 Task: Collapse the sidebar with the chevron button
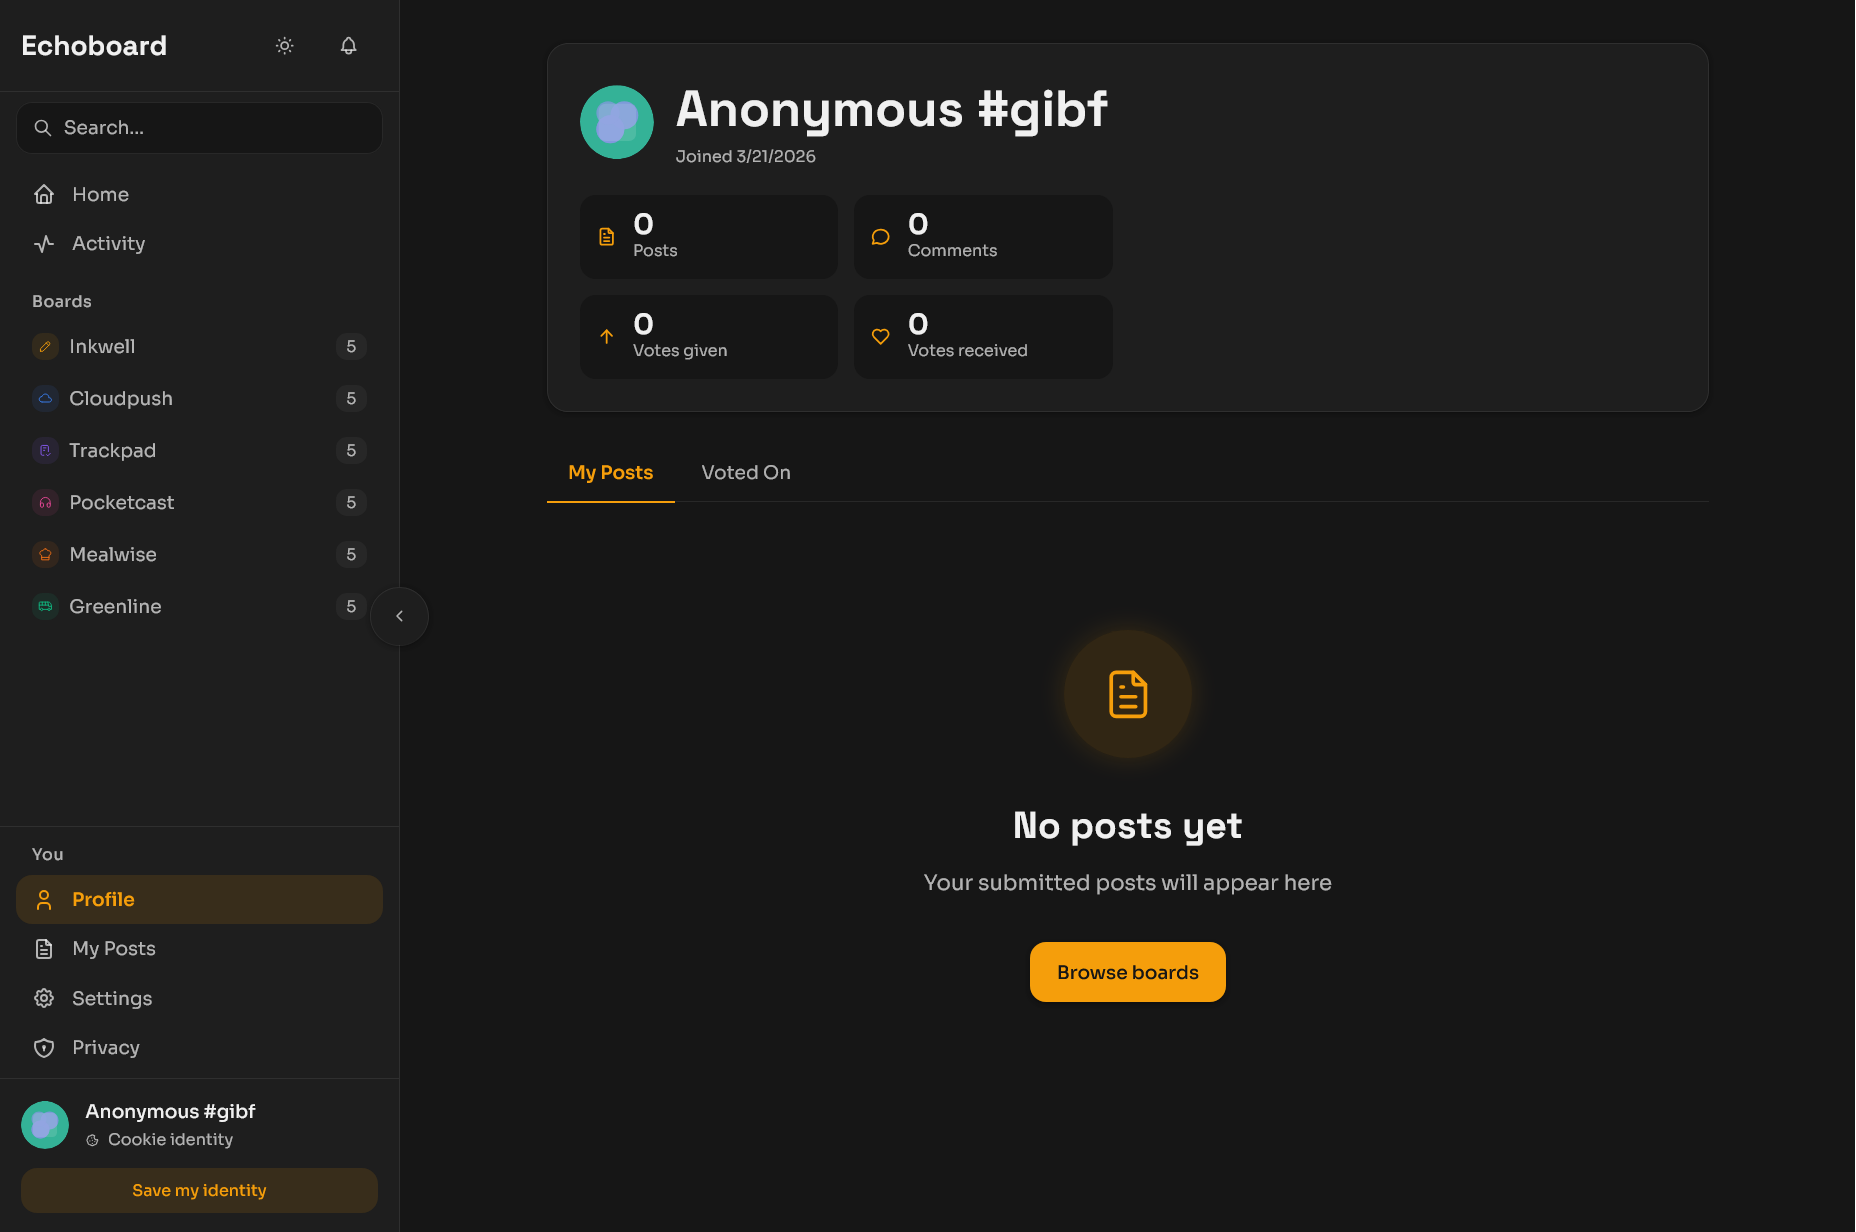[x=399, y=616]
